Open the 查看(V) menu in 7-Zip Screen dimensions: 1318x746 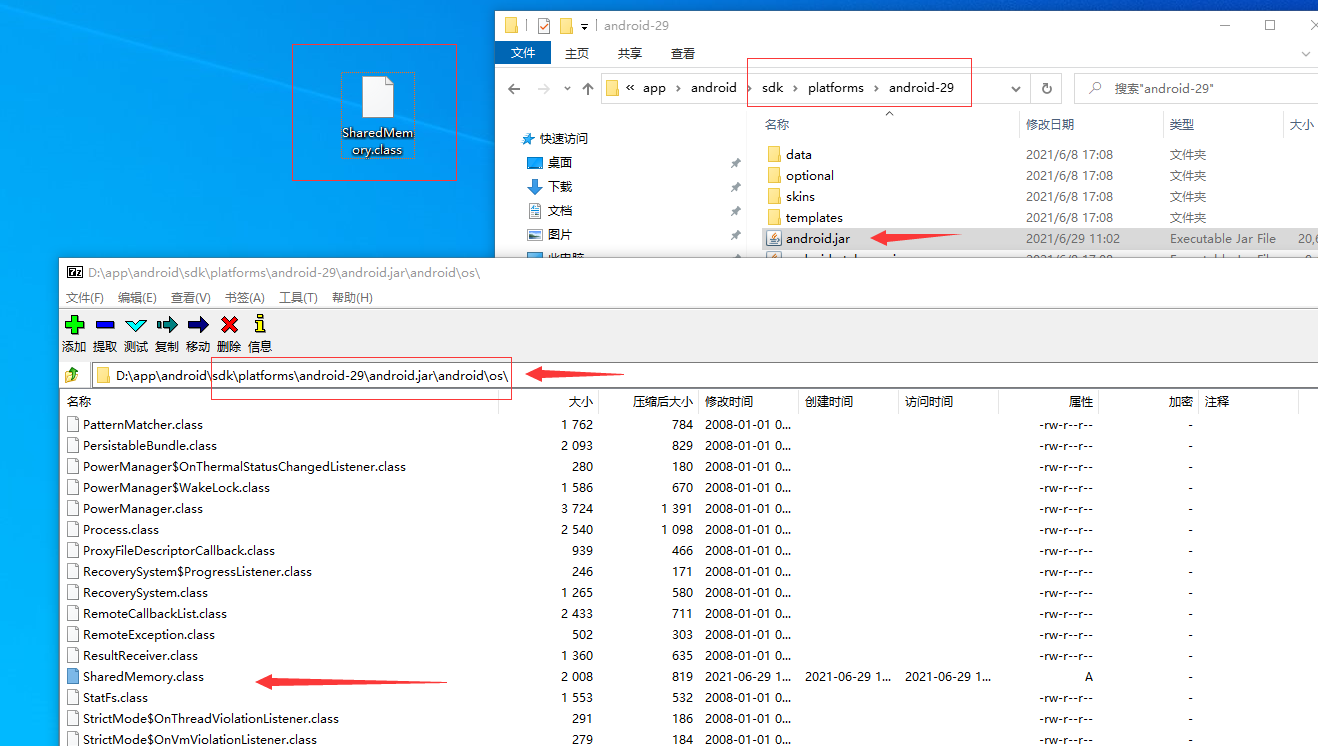(190, 298)
